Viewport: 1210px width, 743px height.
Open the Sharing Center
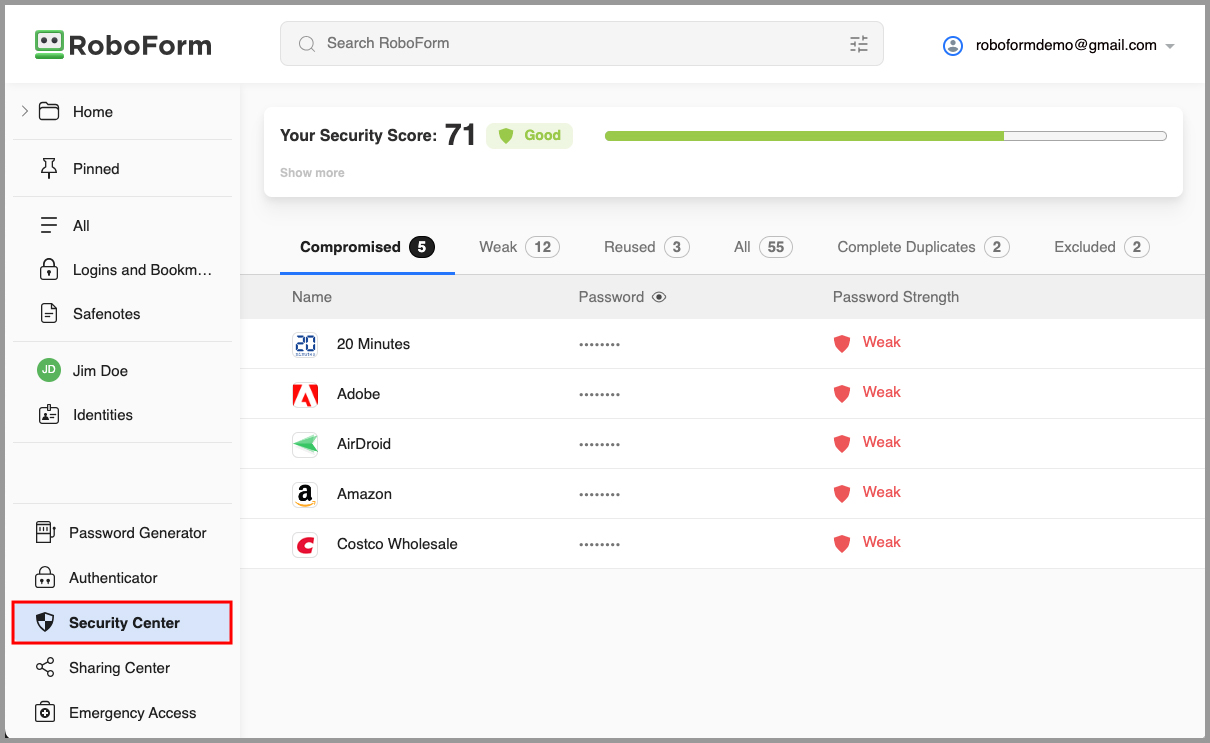point(119,668)
